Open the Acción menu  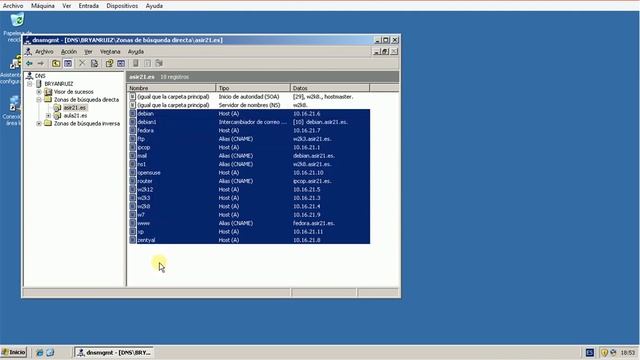pyautogui.click(x=69, y=52)
